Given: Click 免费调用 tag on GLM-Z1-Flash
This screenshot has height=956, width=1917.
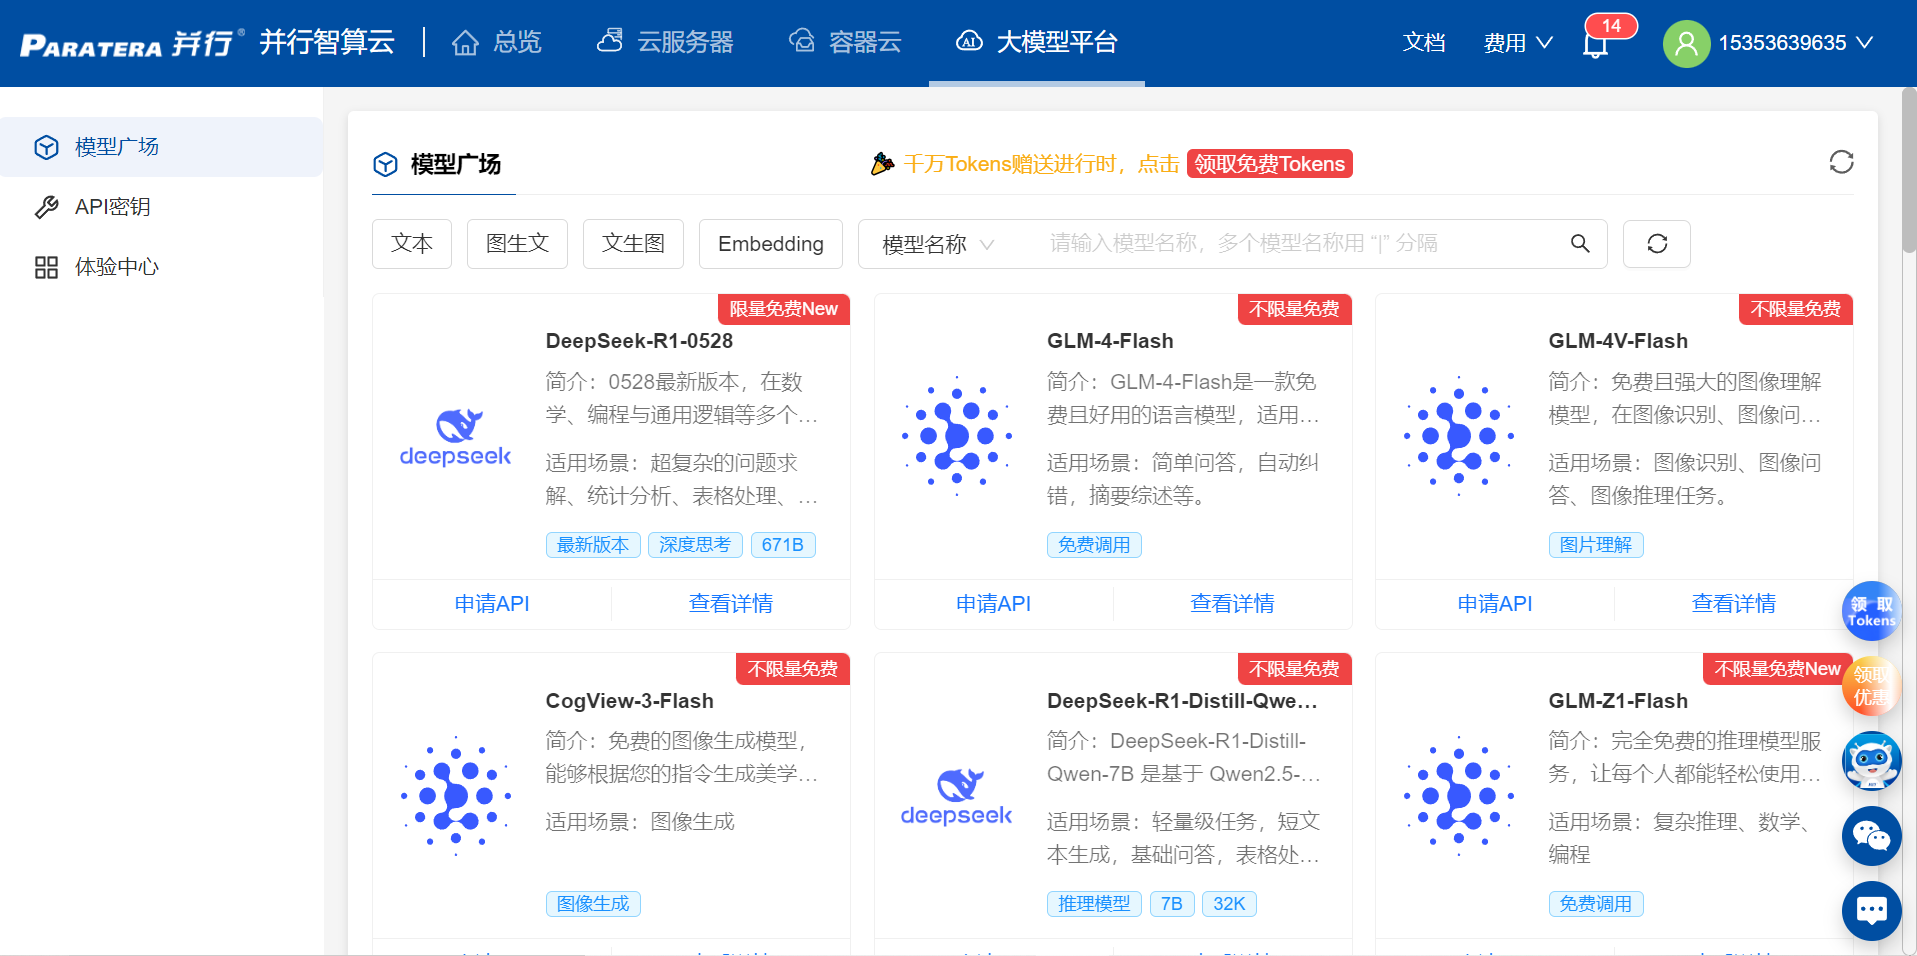Looking at the screenshot, I should coord(1596,904).
